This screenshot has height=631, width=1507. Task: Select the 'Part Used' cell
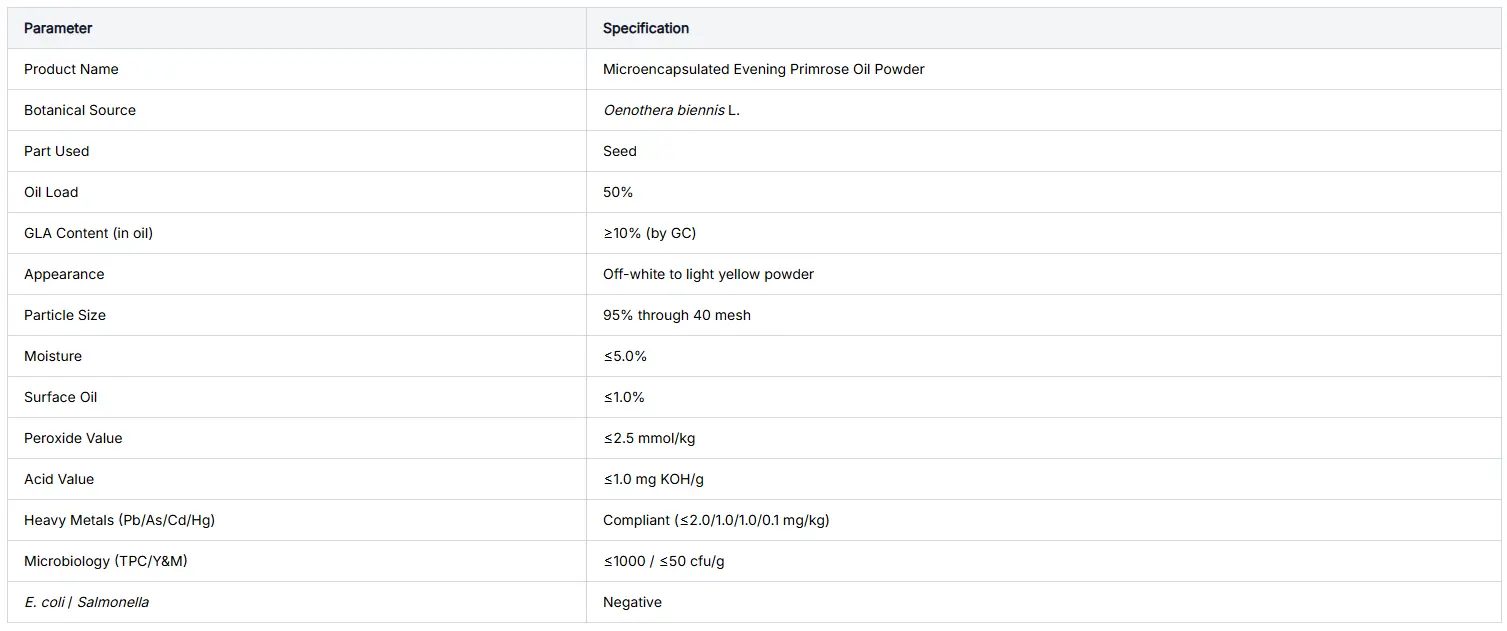(x=297, y=151)
